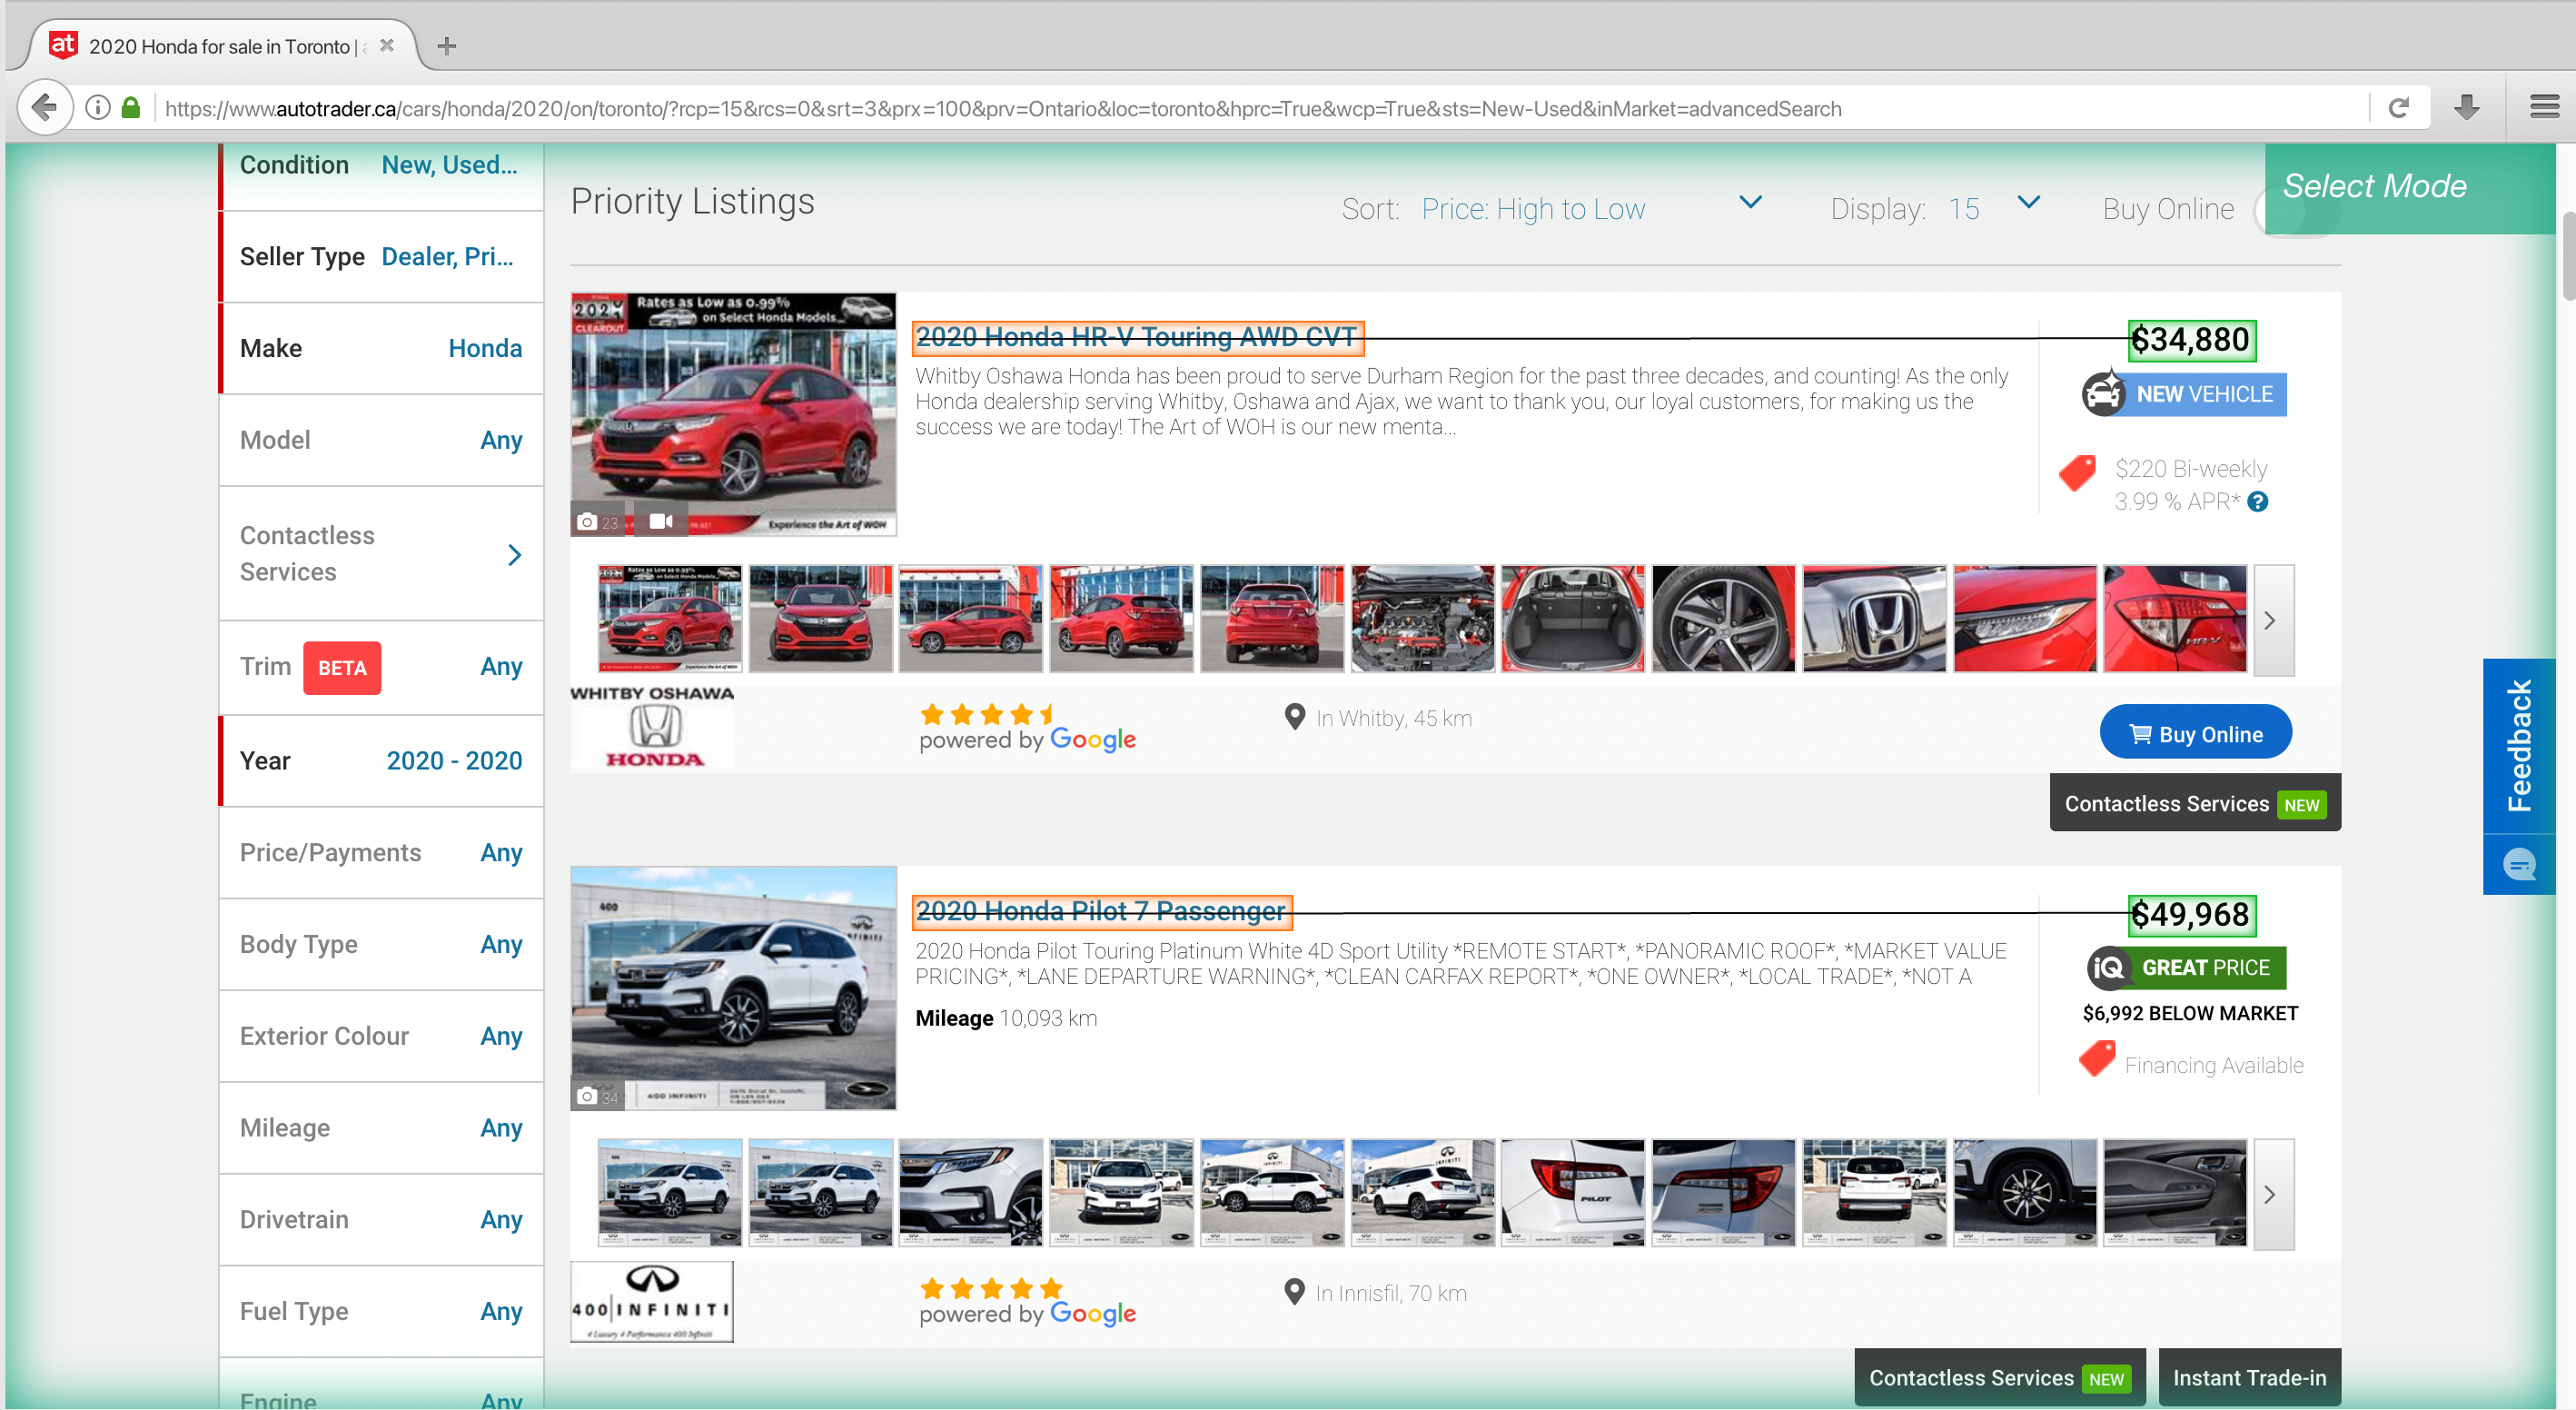Click the red tag icon beside Financing Available
Image resolution: width=2576 pixels, height=1410 pixels.
2096,1058
